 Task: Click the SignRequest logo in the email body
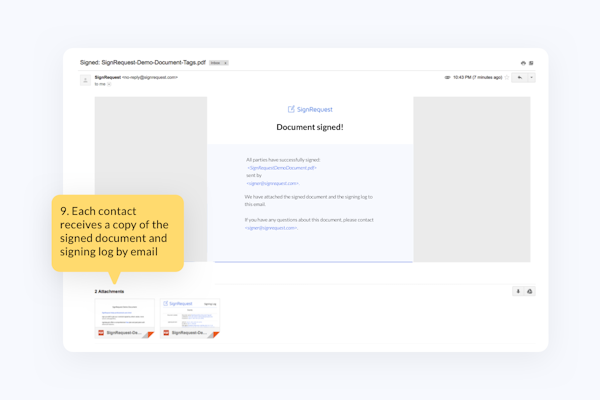pyautogui.click(x=310, y=109)
